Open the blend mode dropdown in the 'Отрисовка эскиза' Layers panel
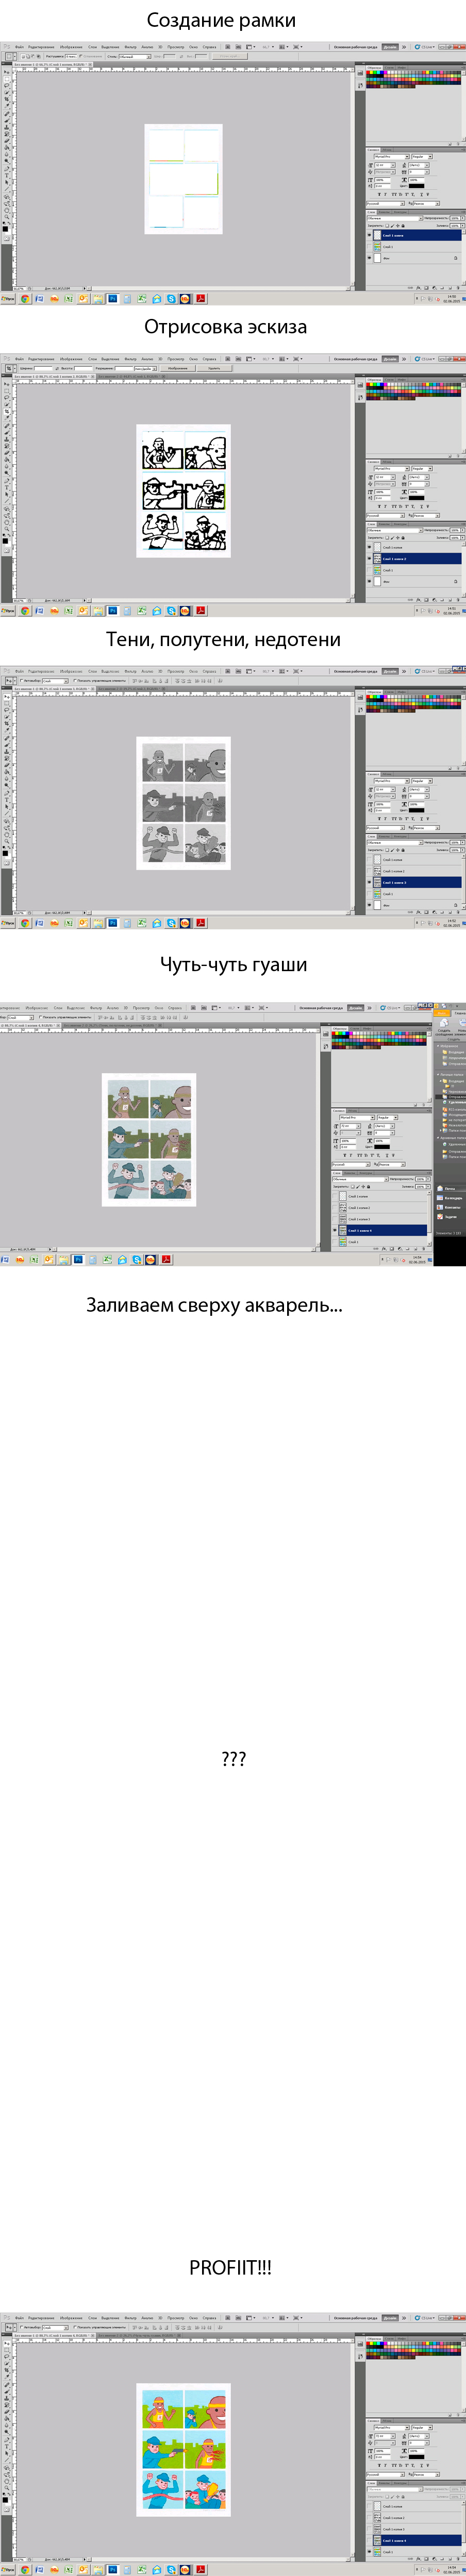 (393, 530)
